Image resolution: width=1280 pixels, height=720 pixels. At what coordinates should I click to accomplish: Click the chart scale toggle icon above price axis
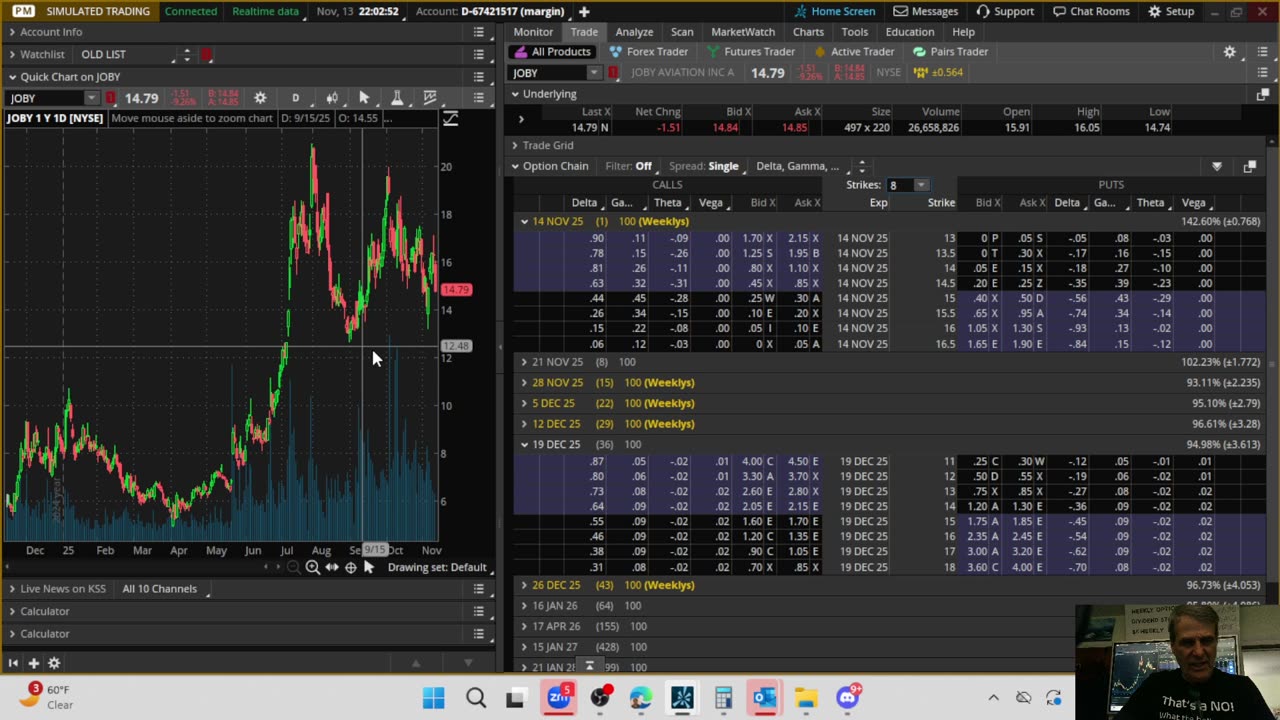(451, 119)
